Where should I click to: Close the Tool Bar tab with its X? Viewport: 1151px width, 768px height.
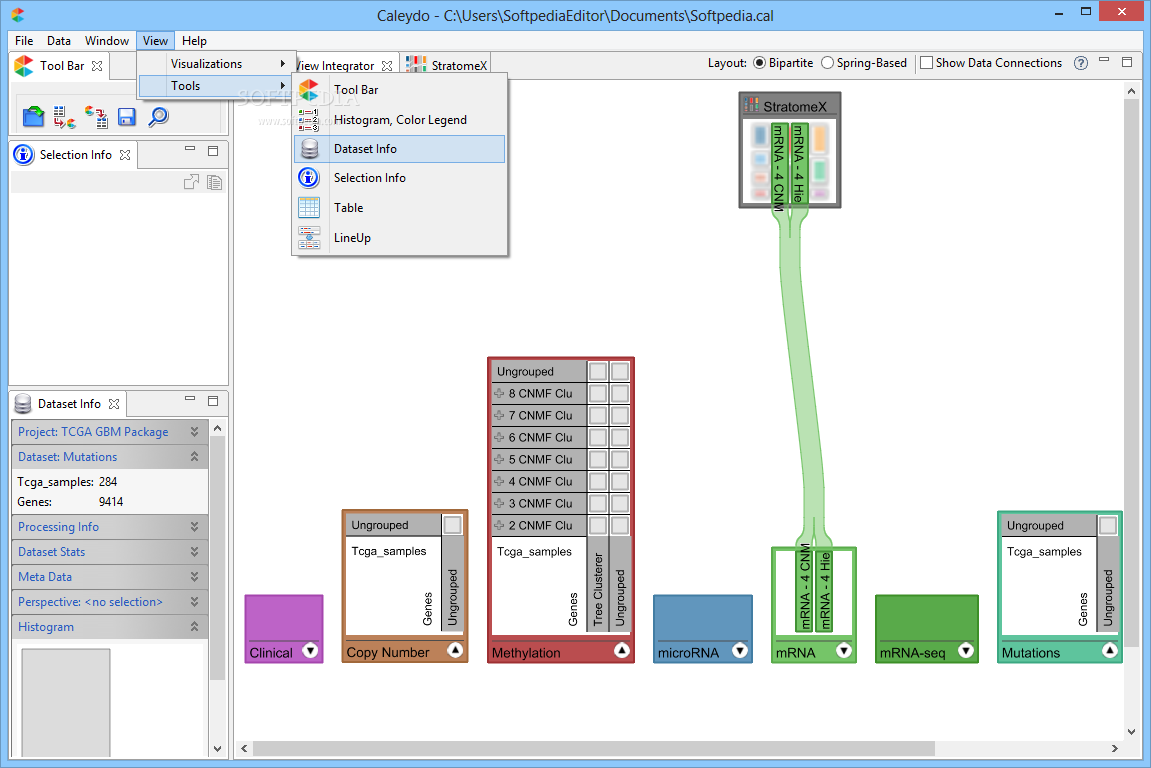coord(97,66)
